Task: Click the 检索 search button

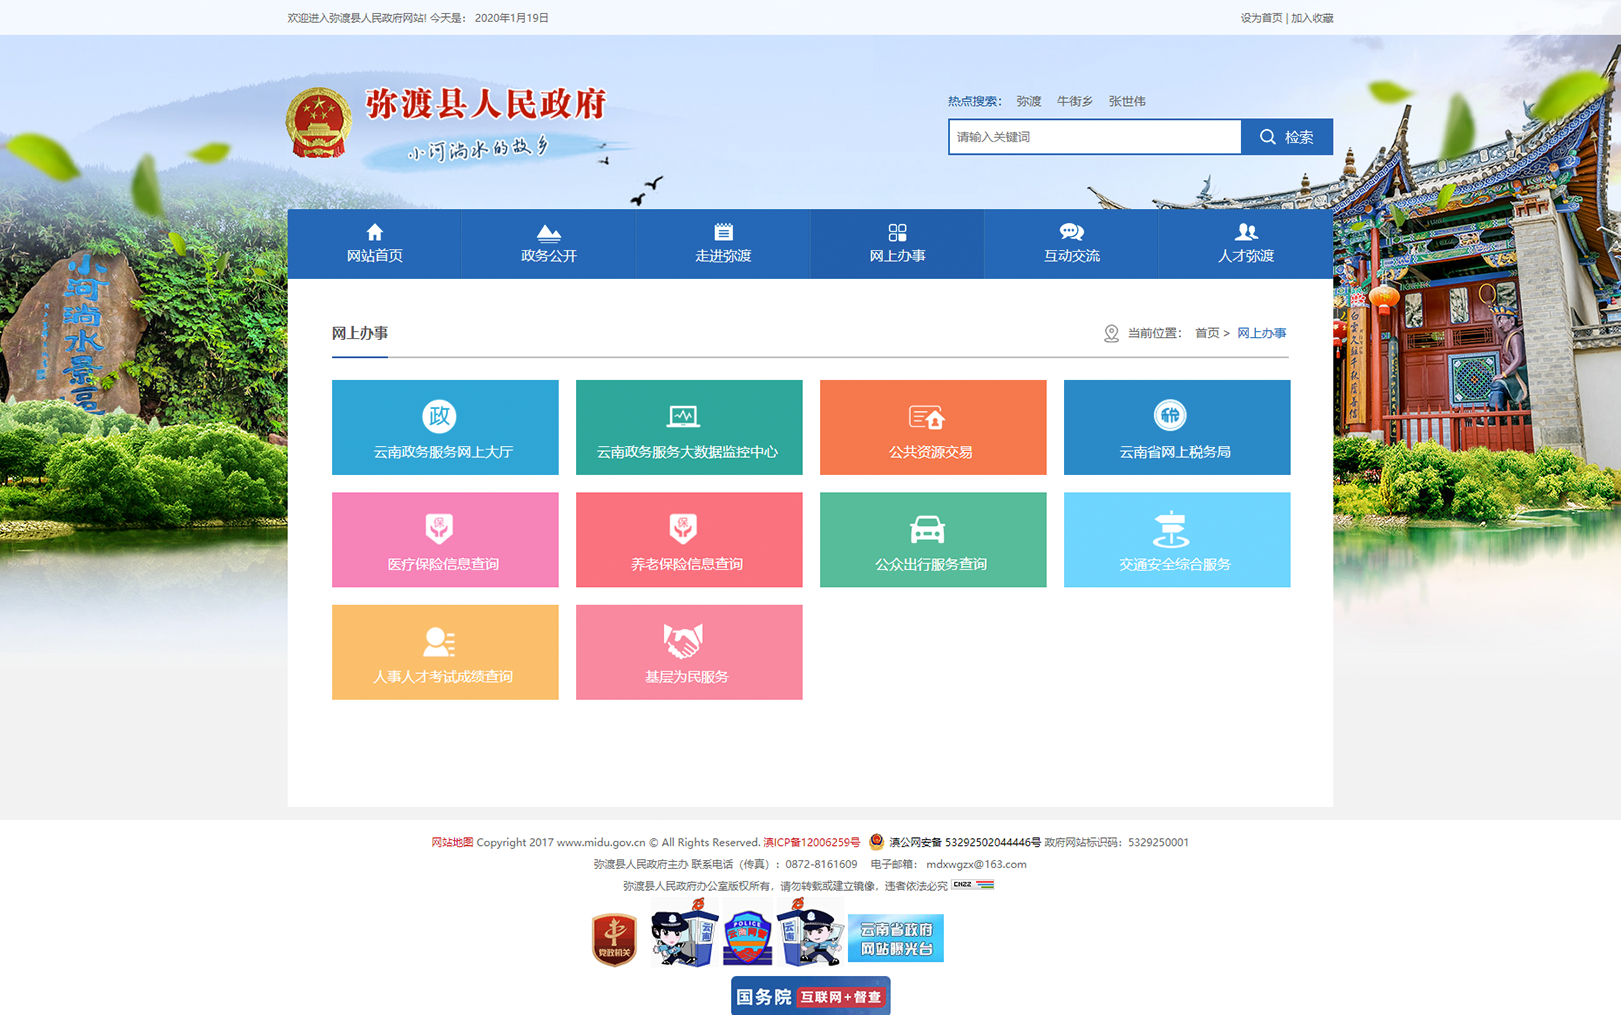Action: pyautogui.click(x=1286, y=137)
